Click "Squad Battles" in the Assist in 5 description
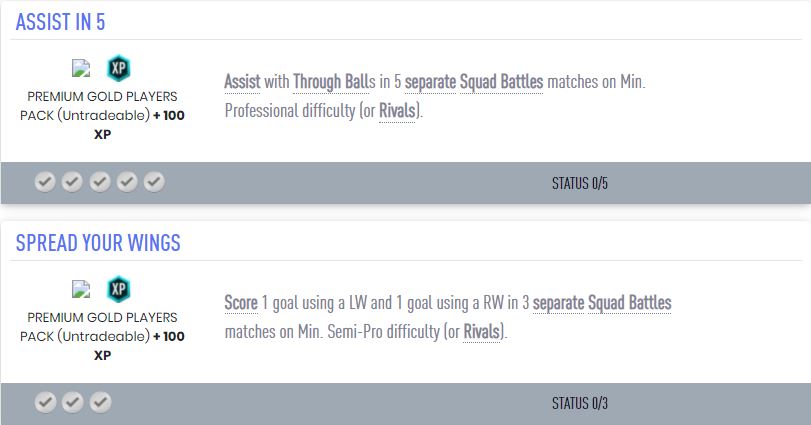 [x=501, y=81]
